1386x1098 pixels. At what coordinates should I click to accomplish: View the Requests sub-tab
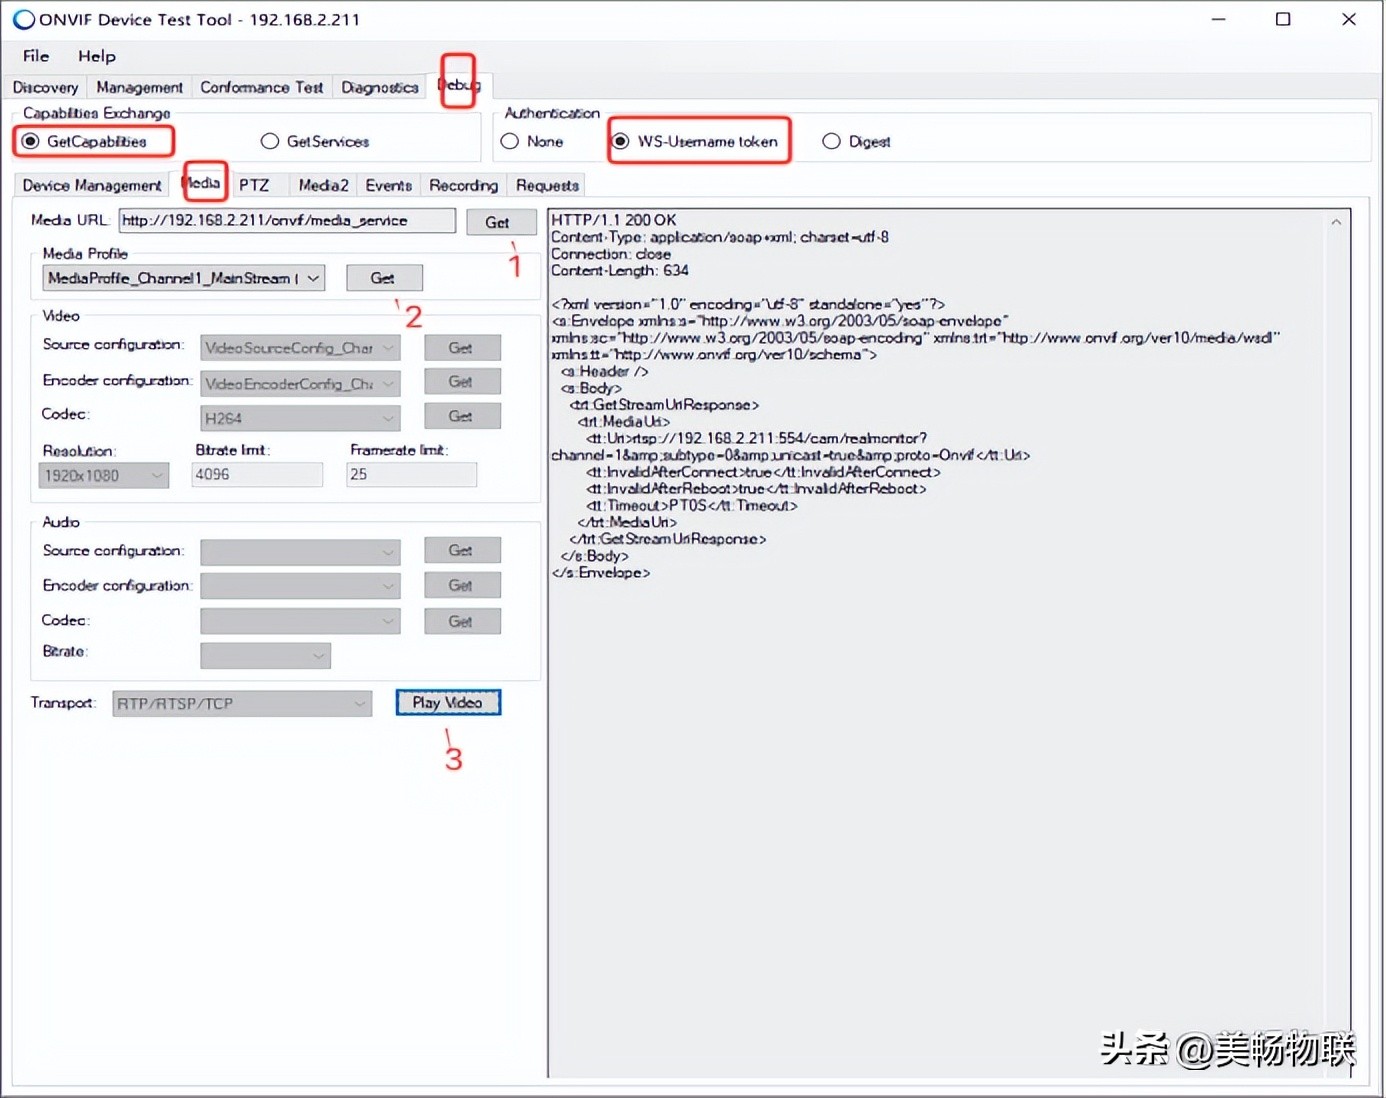[x=548, y=185]
